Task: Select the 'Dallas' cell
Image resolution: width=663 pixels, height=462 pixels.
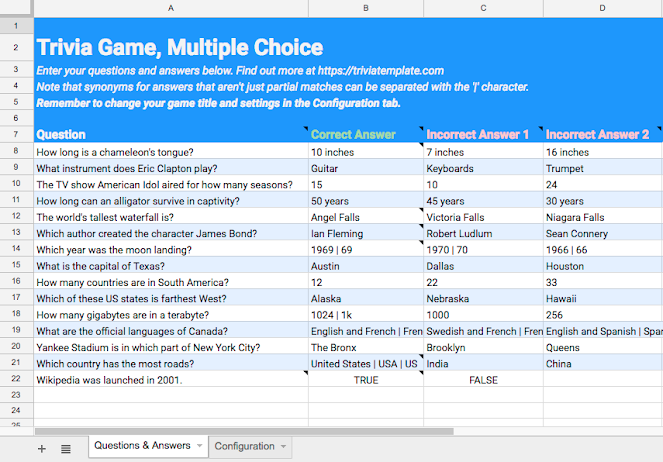Action: (x=483, y=265)
